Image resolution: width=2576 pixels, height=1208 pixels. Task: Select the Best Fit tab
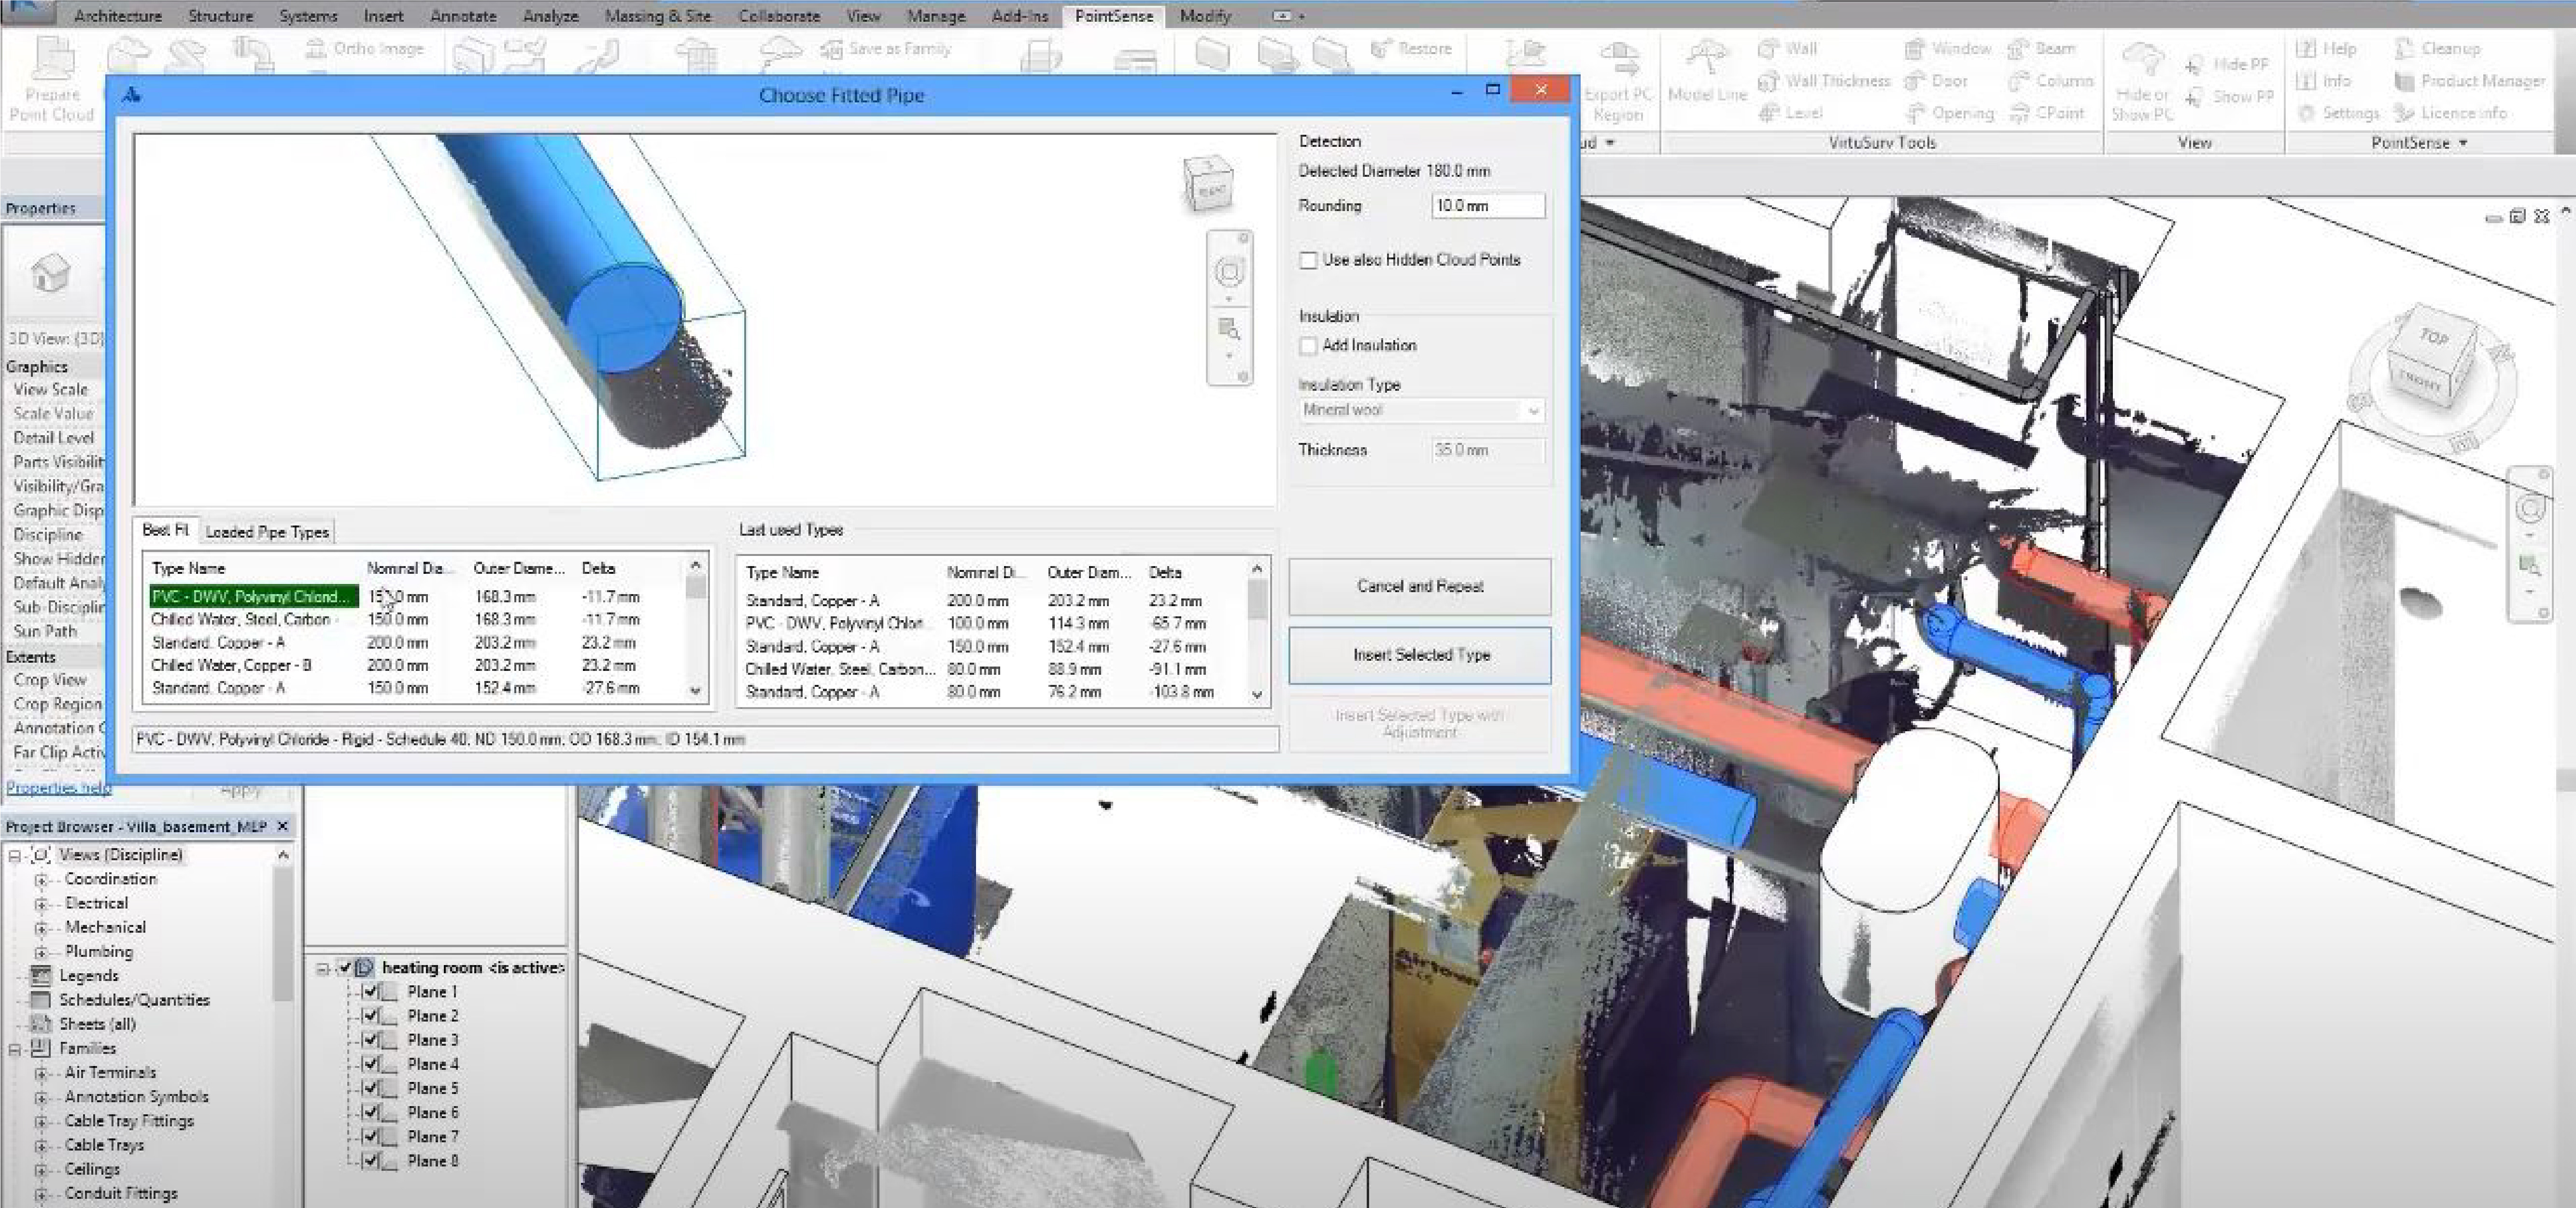point(166,530)
